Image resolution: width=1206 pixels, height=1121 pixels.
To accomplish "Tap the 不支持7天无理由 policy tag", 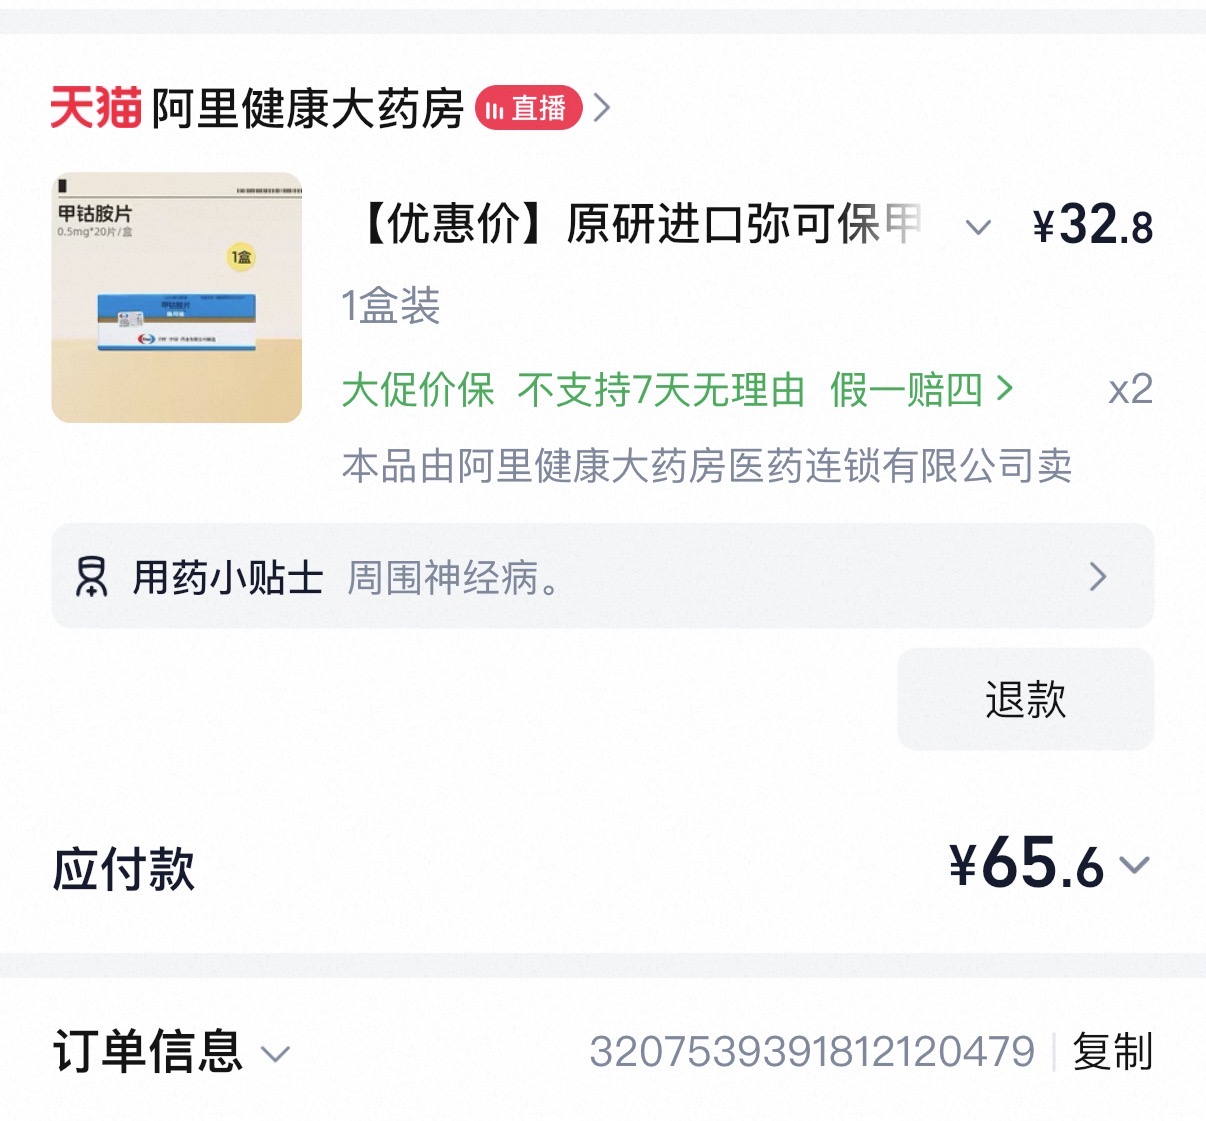I will click(x=661, y=389).
